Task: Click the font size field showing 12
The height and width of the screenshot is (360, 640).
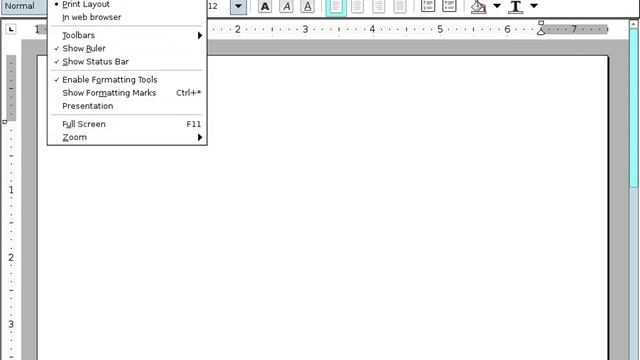Action: [x=218, y=7]
